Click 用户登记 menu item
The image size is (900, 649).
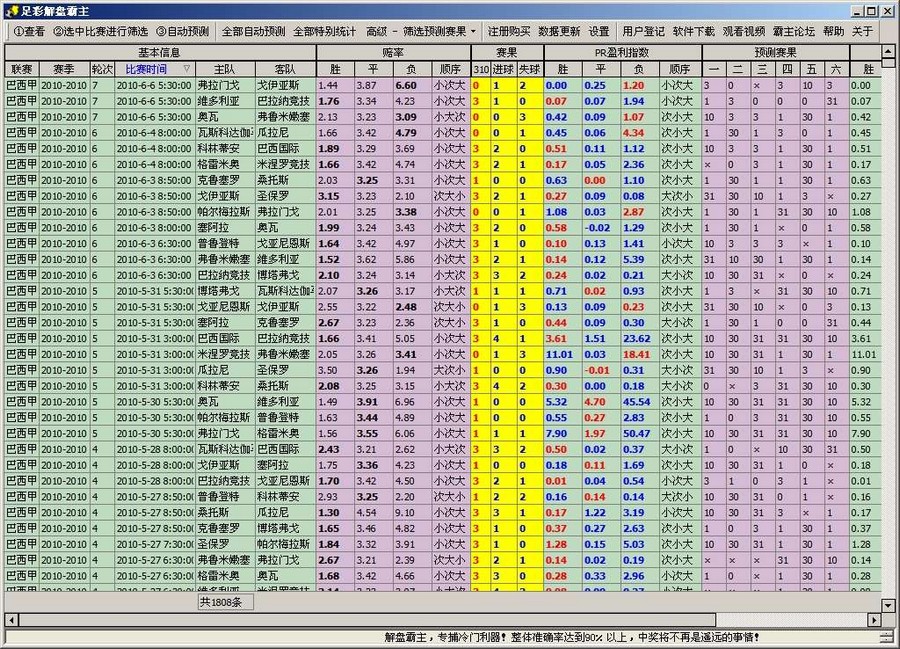tap(643, 32)
